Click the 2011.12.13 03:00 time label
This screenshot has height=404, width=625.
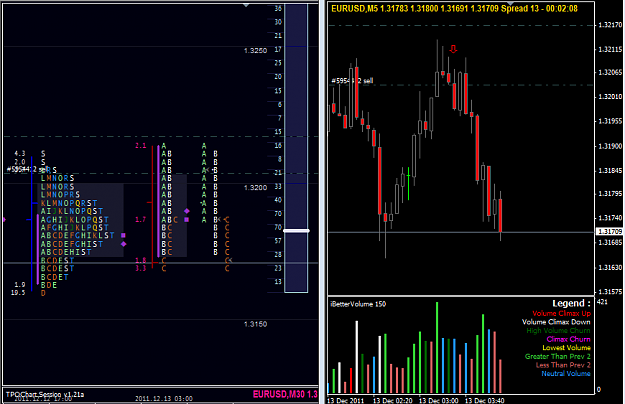164,399
